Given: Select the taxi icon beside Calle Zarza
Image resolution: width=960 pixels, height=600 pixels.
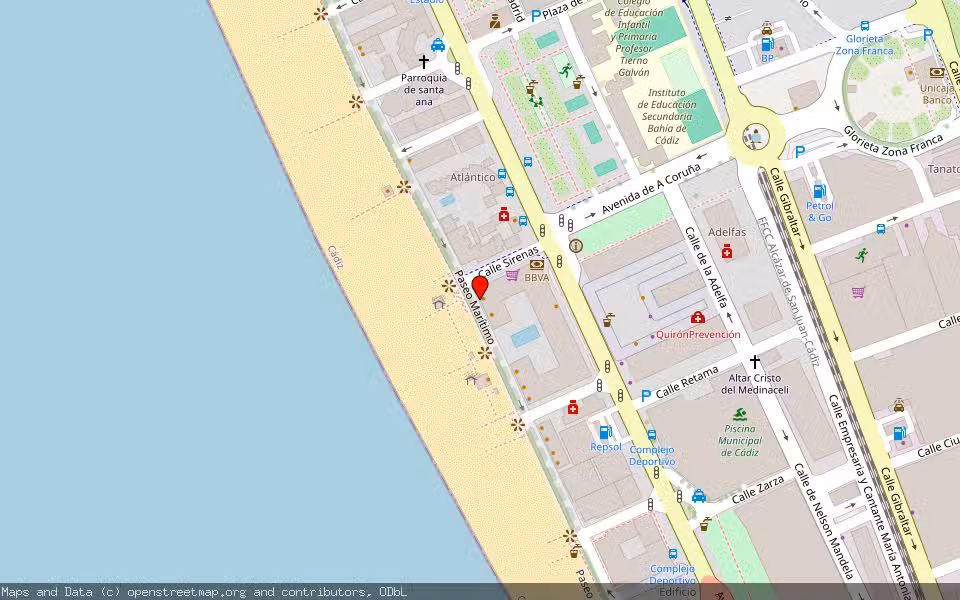Looking at the screenshot, I should tap(699, 496).
